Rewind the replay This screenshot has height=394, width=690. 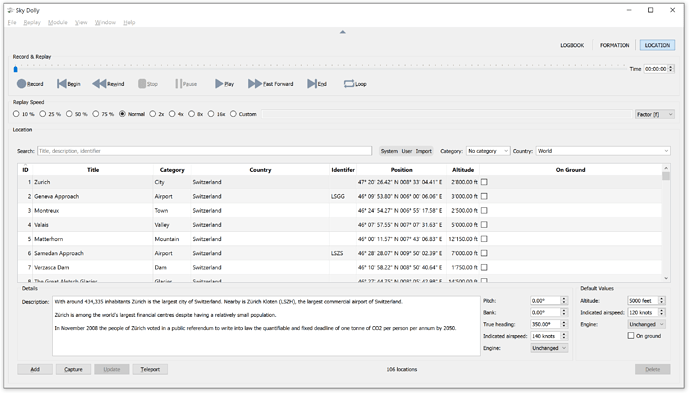[108, 84]
